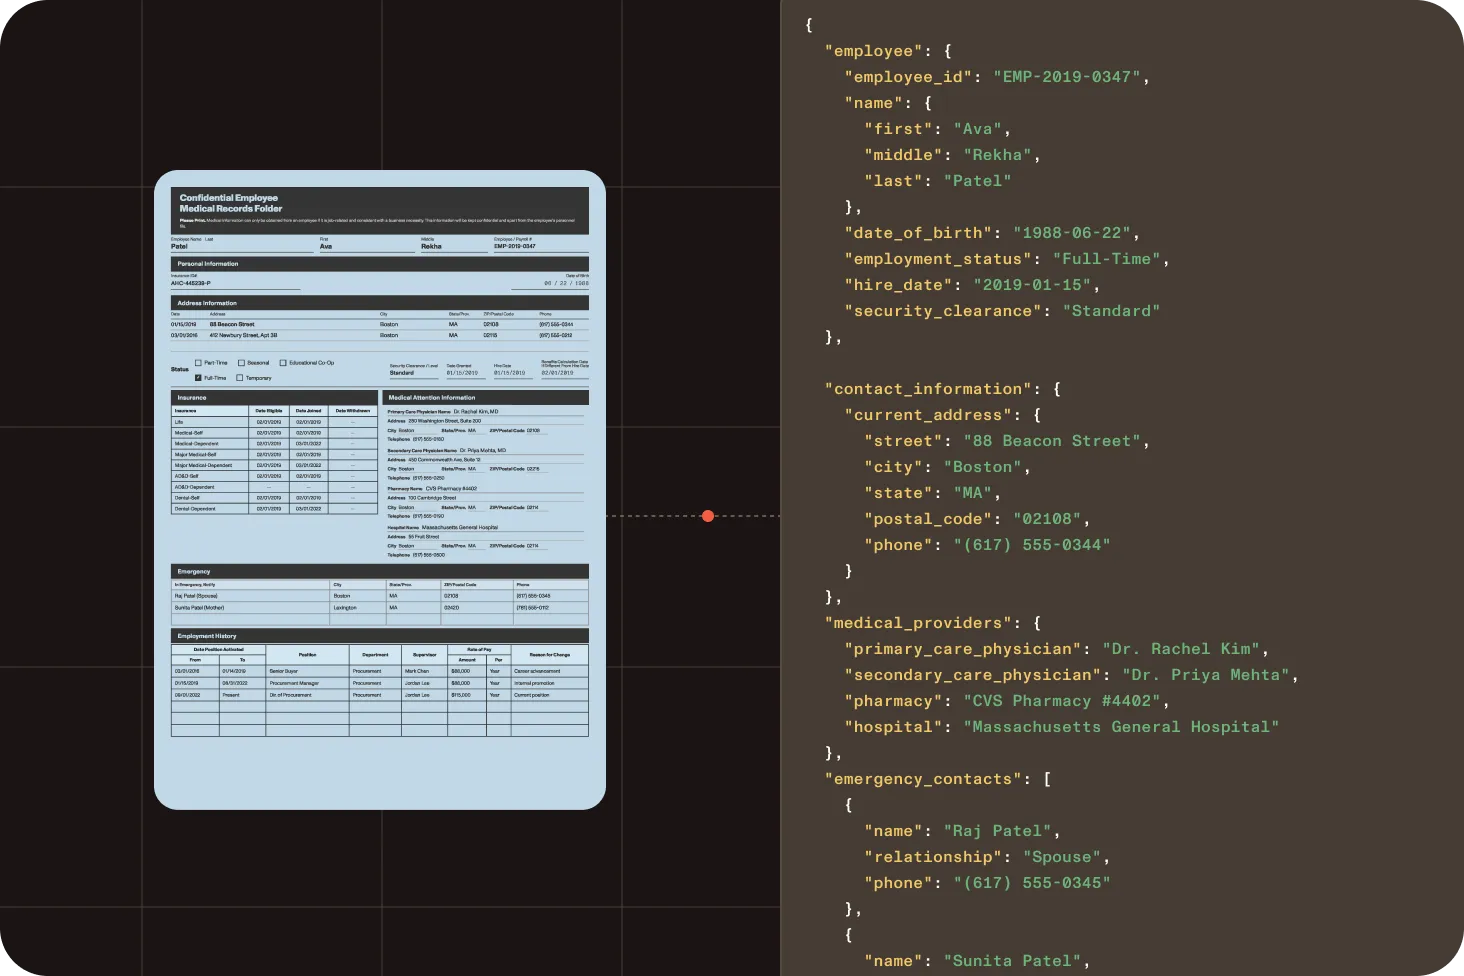Click the "name": "Raj Patel" JSON line
The image size is (1464, 976).
[x=962, y=831]
